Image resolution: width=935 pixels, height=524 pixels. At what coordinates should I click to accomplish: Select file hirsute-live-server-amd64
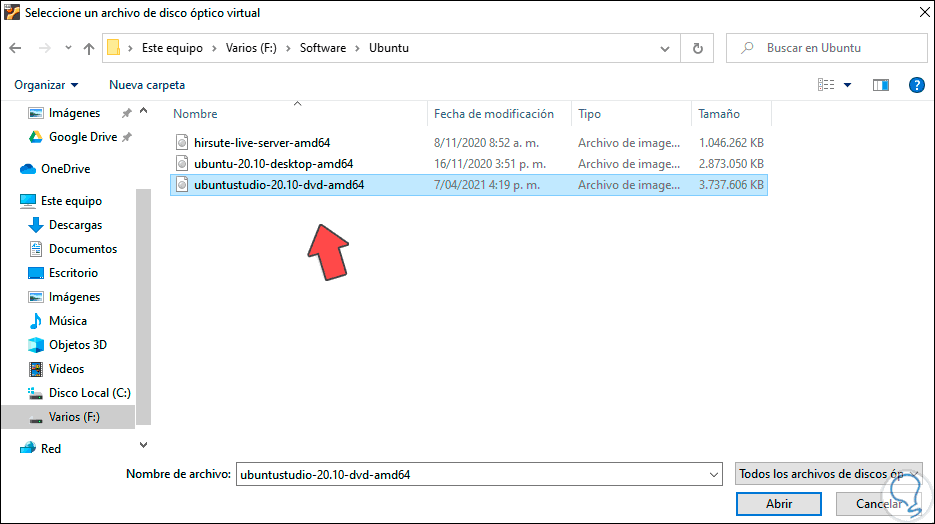click(262, 143)
